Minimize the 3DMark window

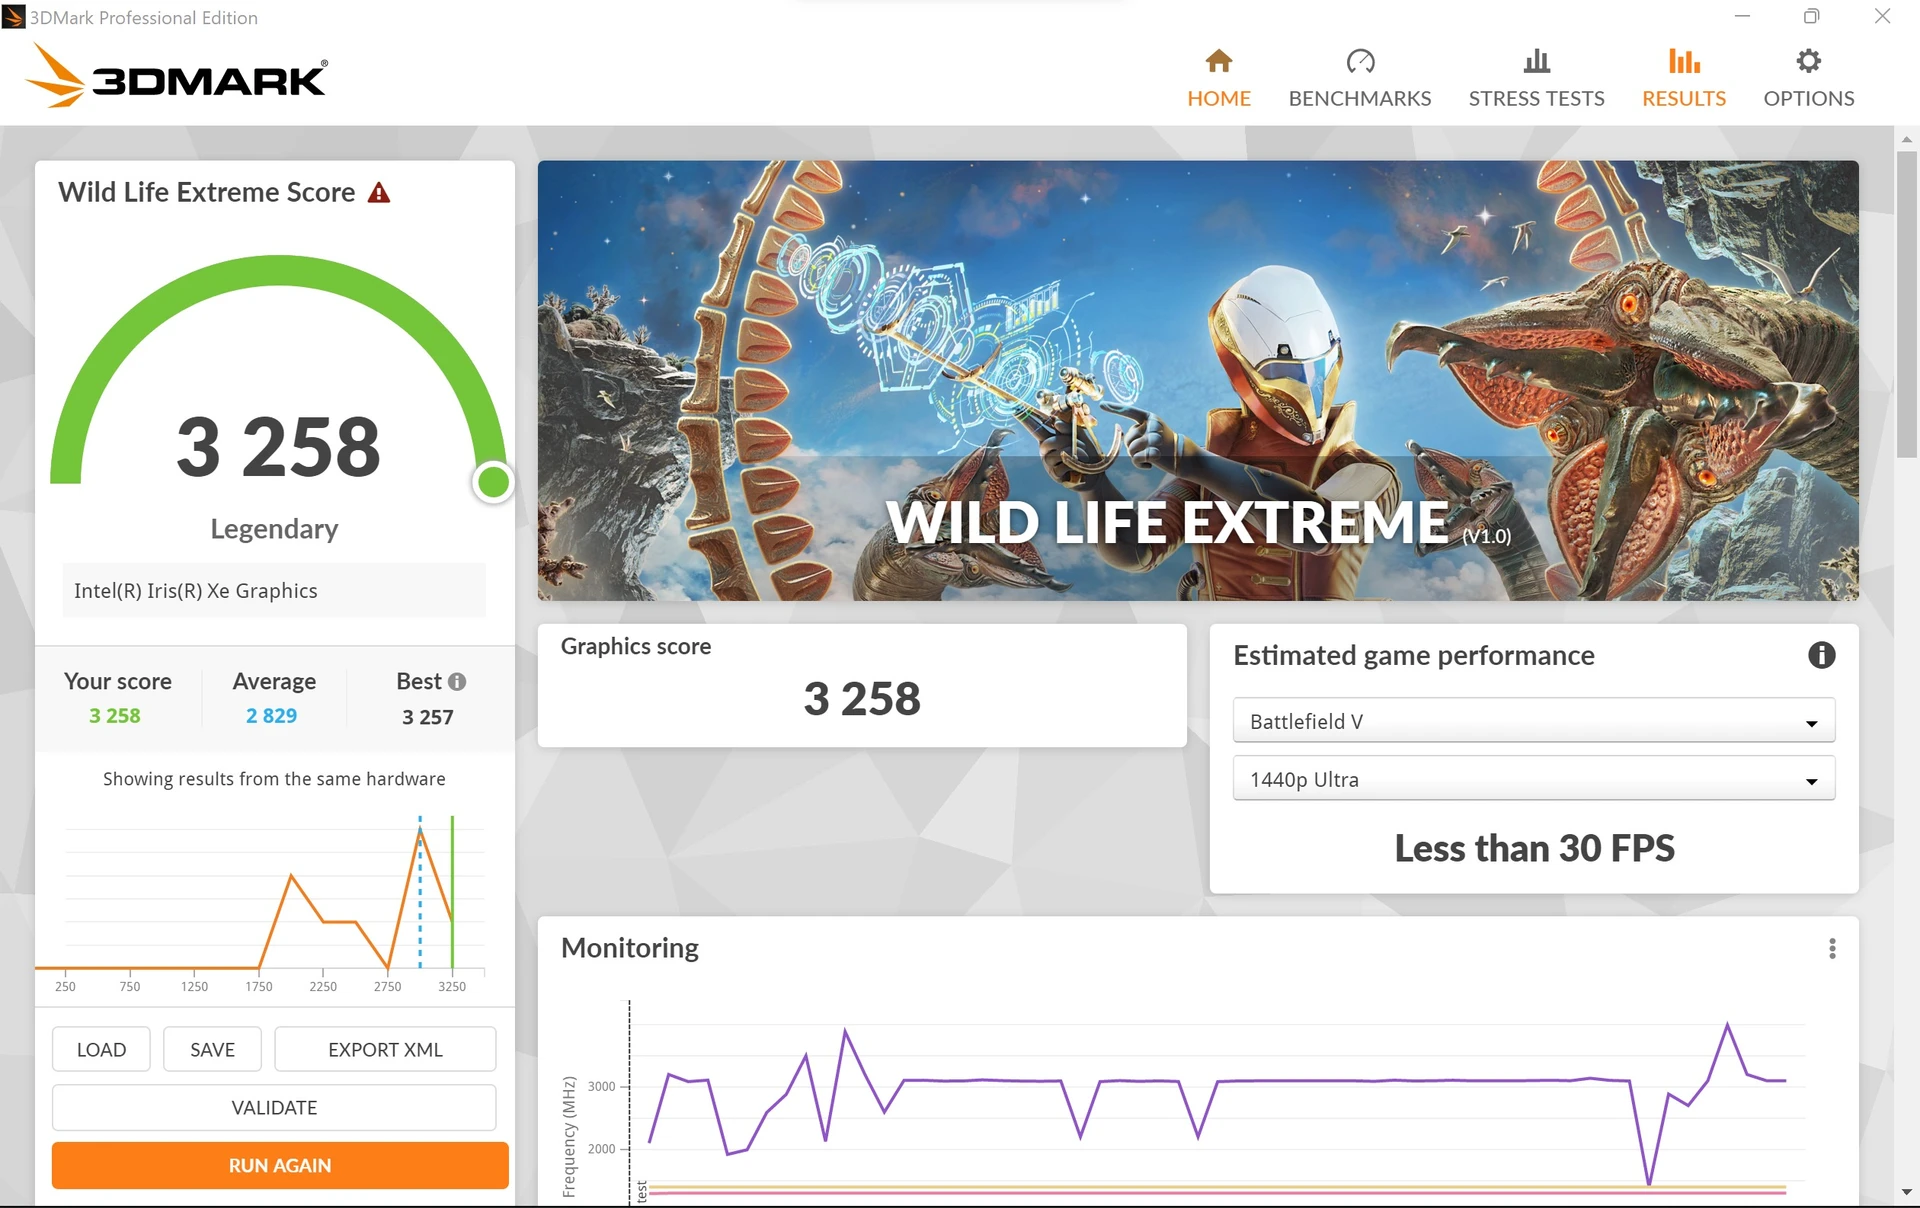1742,16
